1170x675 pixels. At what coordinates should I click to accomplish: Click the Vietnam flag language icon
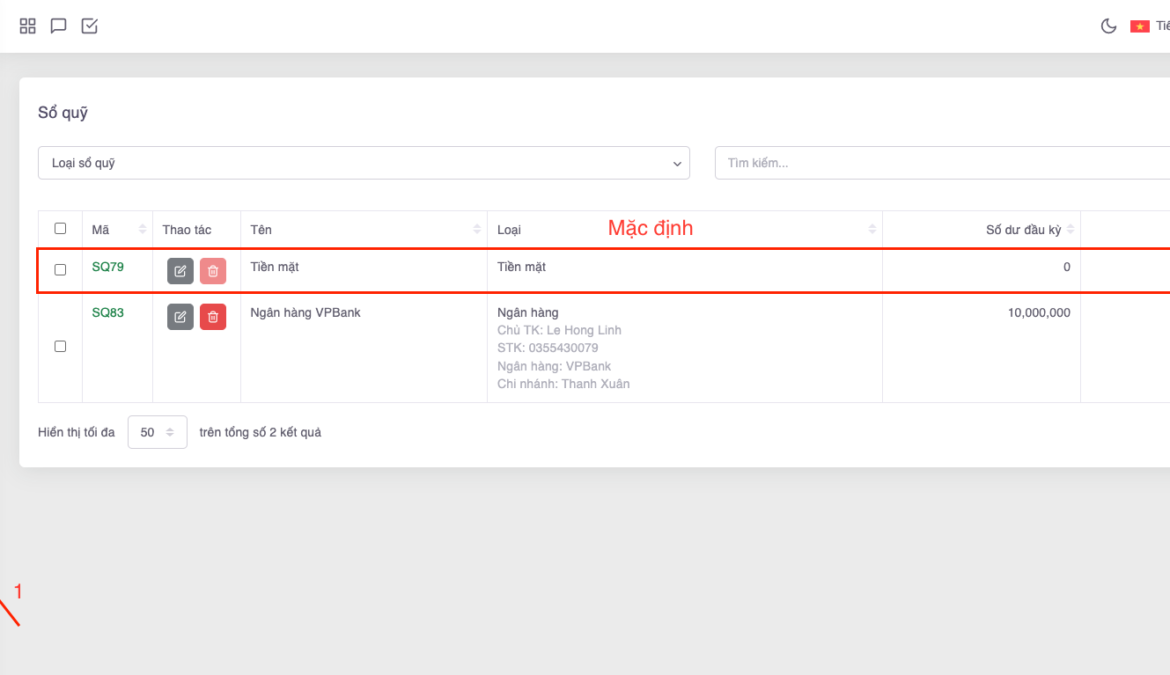1139,26
